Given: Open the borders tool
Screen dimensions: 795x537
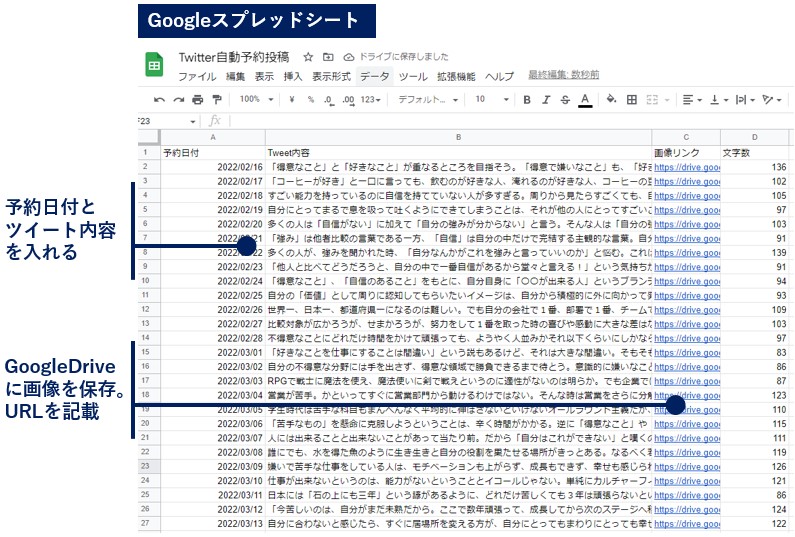Looking at the screenshot, I should [x=632, y=100].
